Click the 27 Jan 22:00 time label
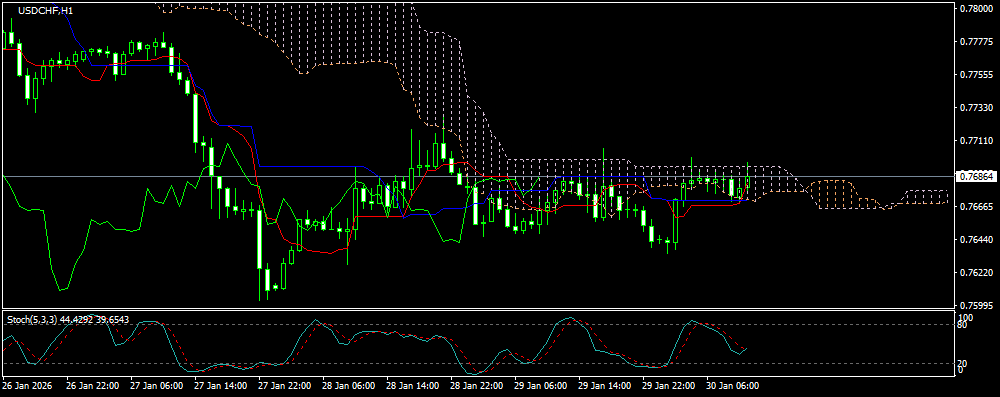 point(284,386)
